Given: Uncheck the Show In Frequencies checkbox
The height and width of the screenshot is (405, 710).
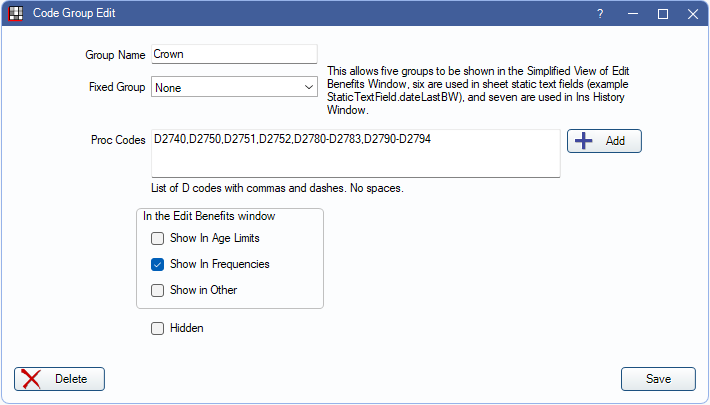Looking at the screenshot, I should point(157,265).
